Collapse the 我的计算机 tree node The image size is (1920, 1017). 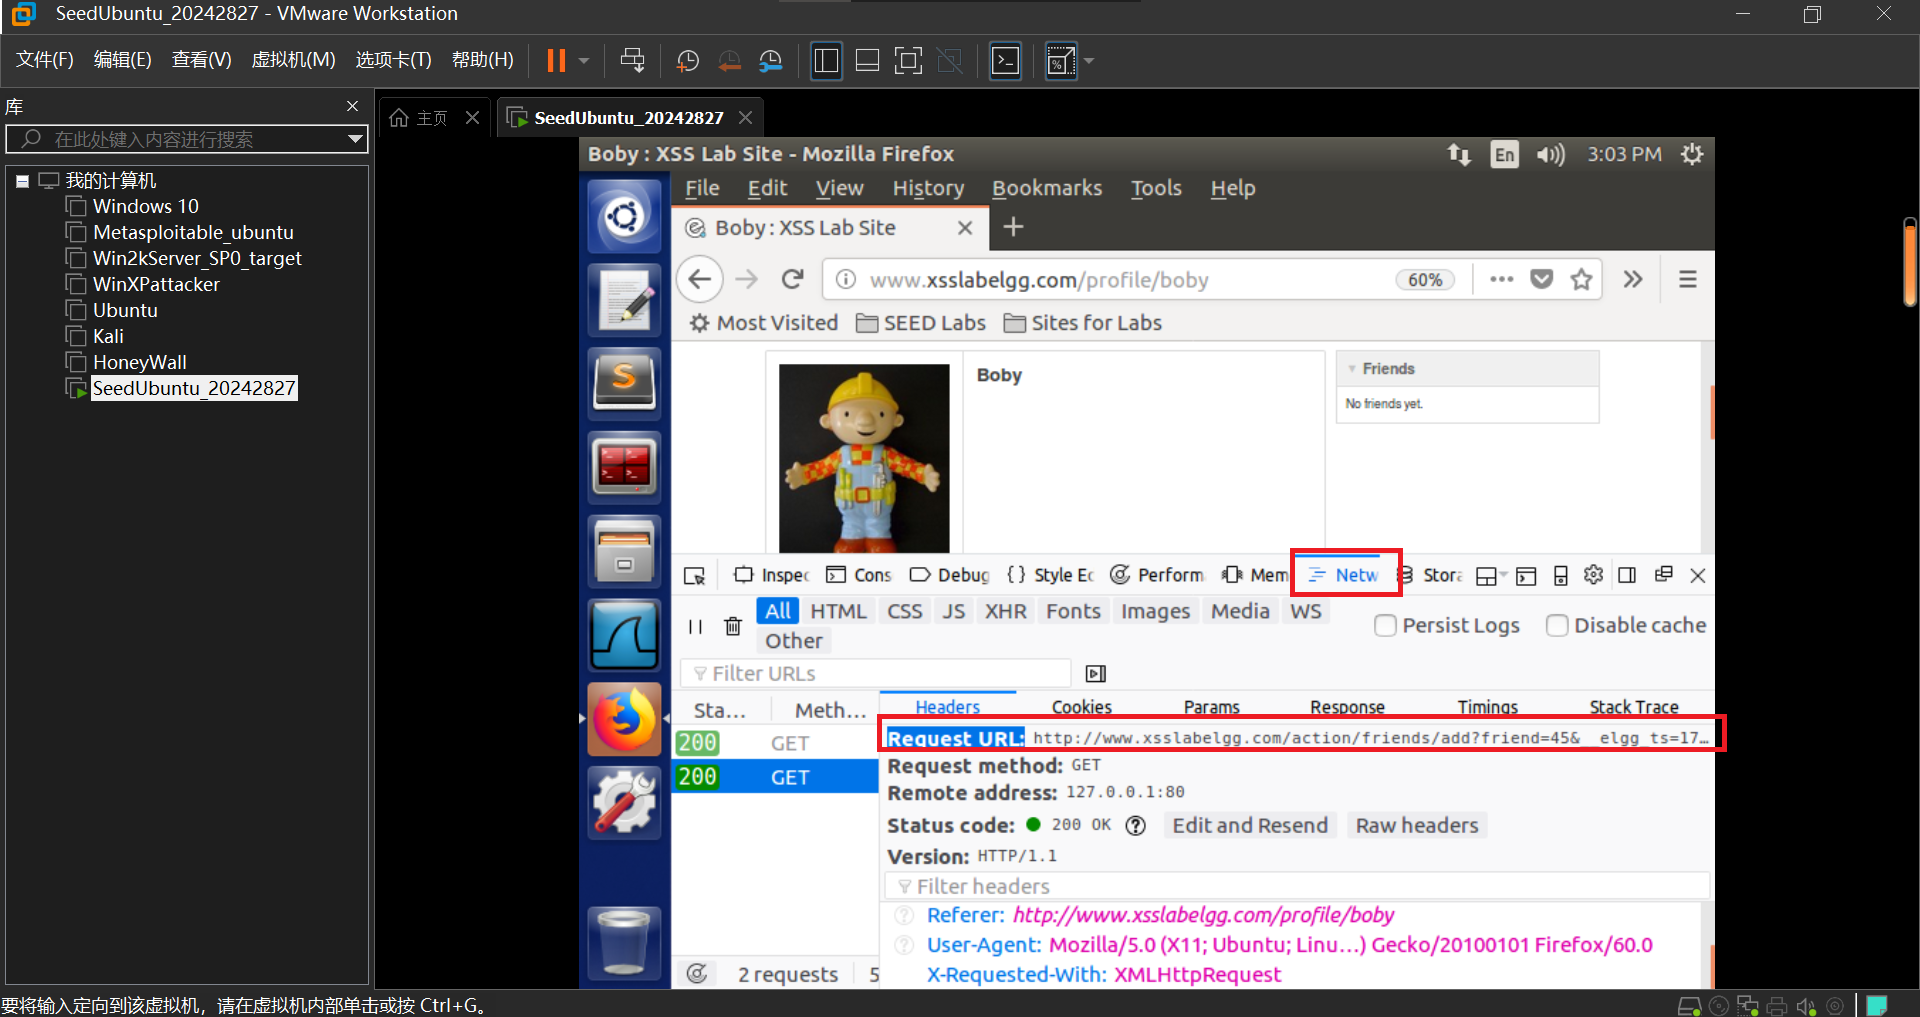pos(22,181)
